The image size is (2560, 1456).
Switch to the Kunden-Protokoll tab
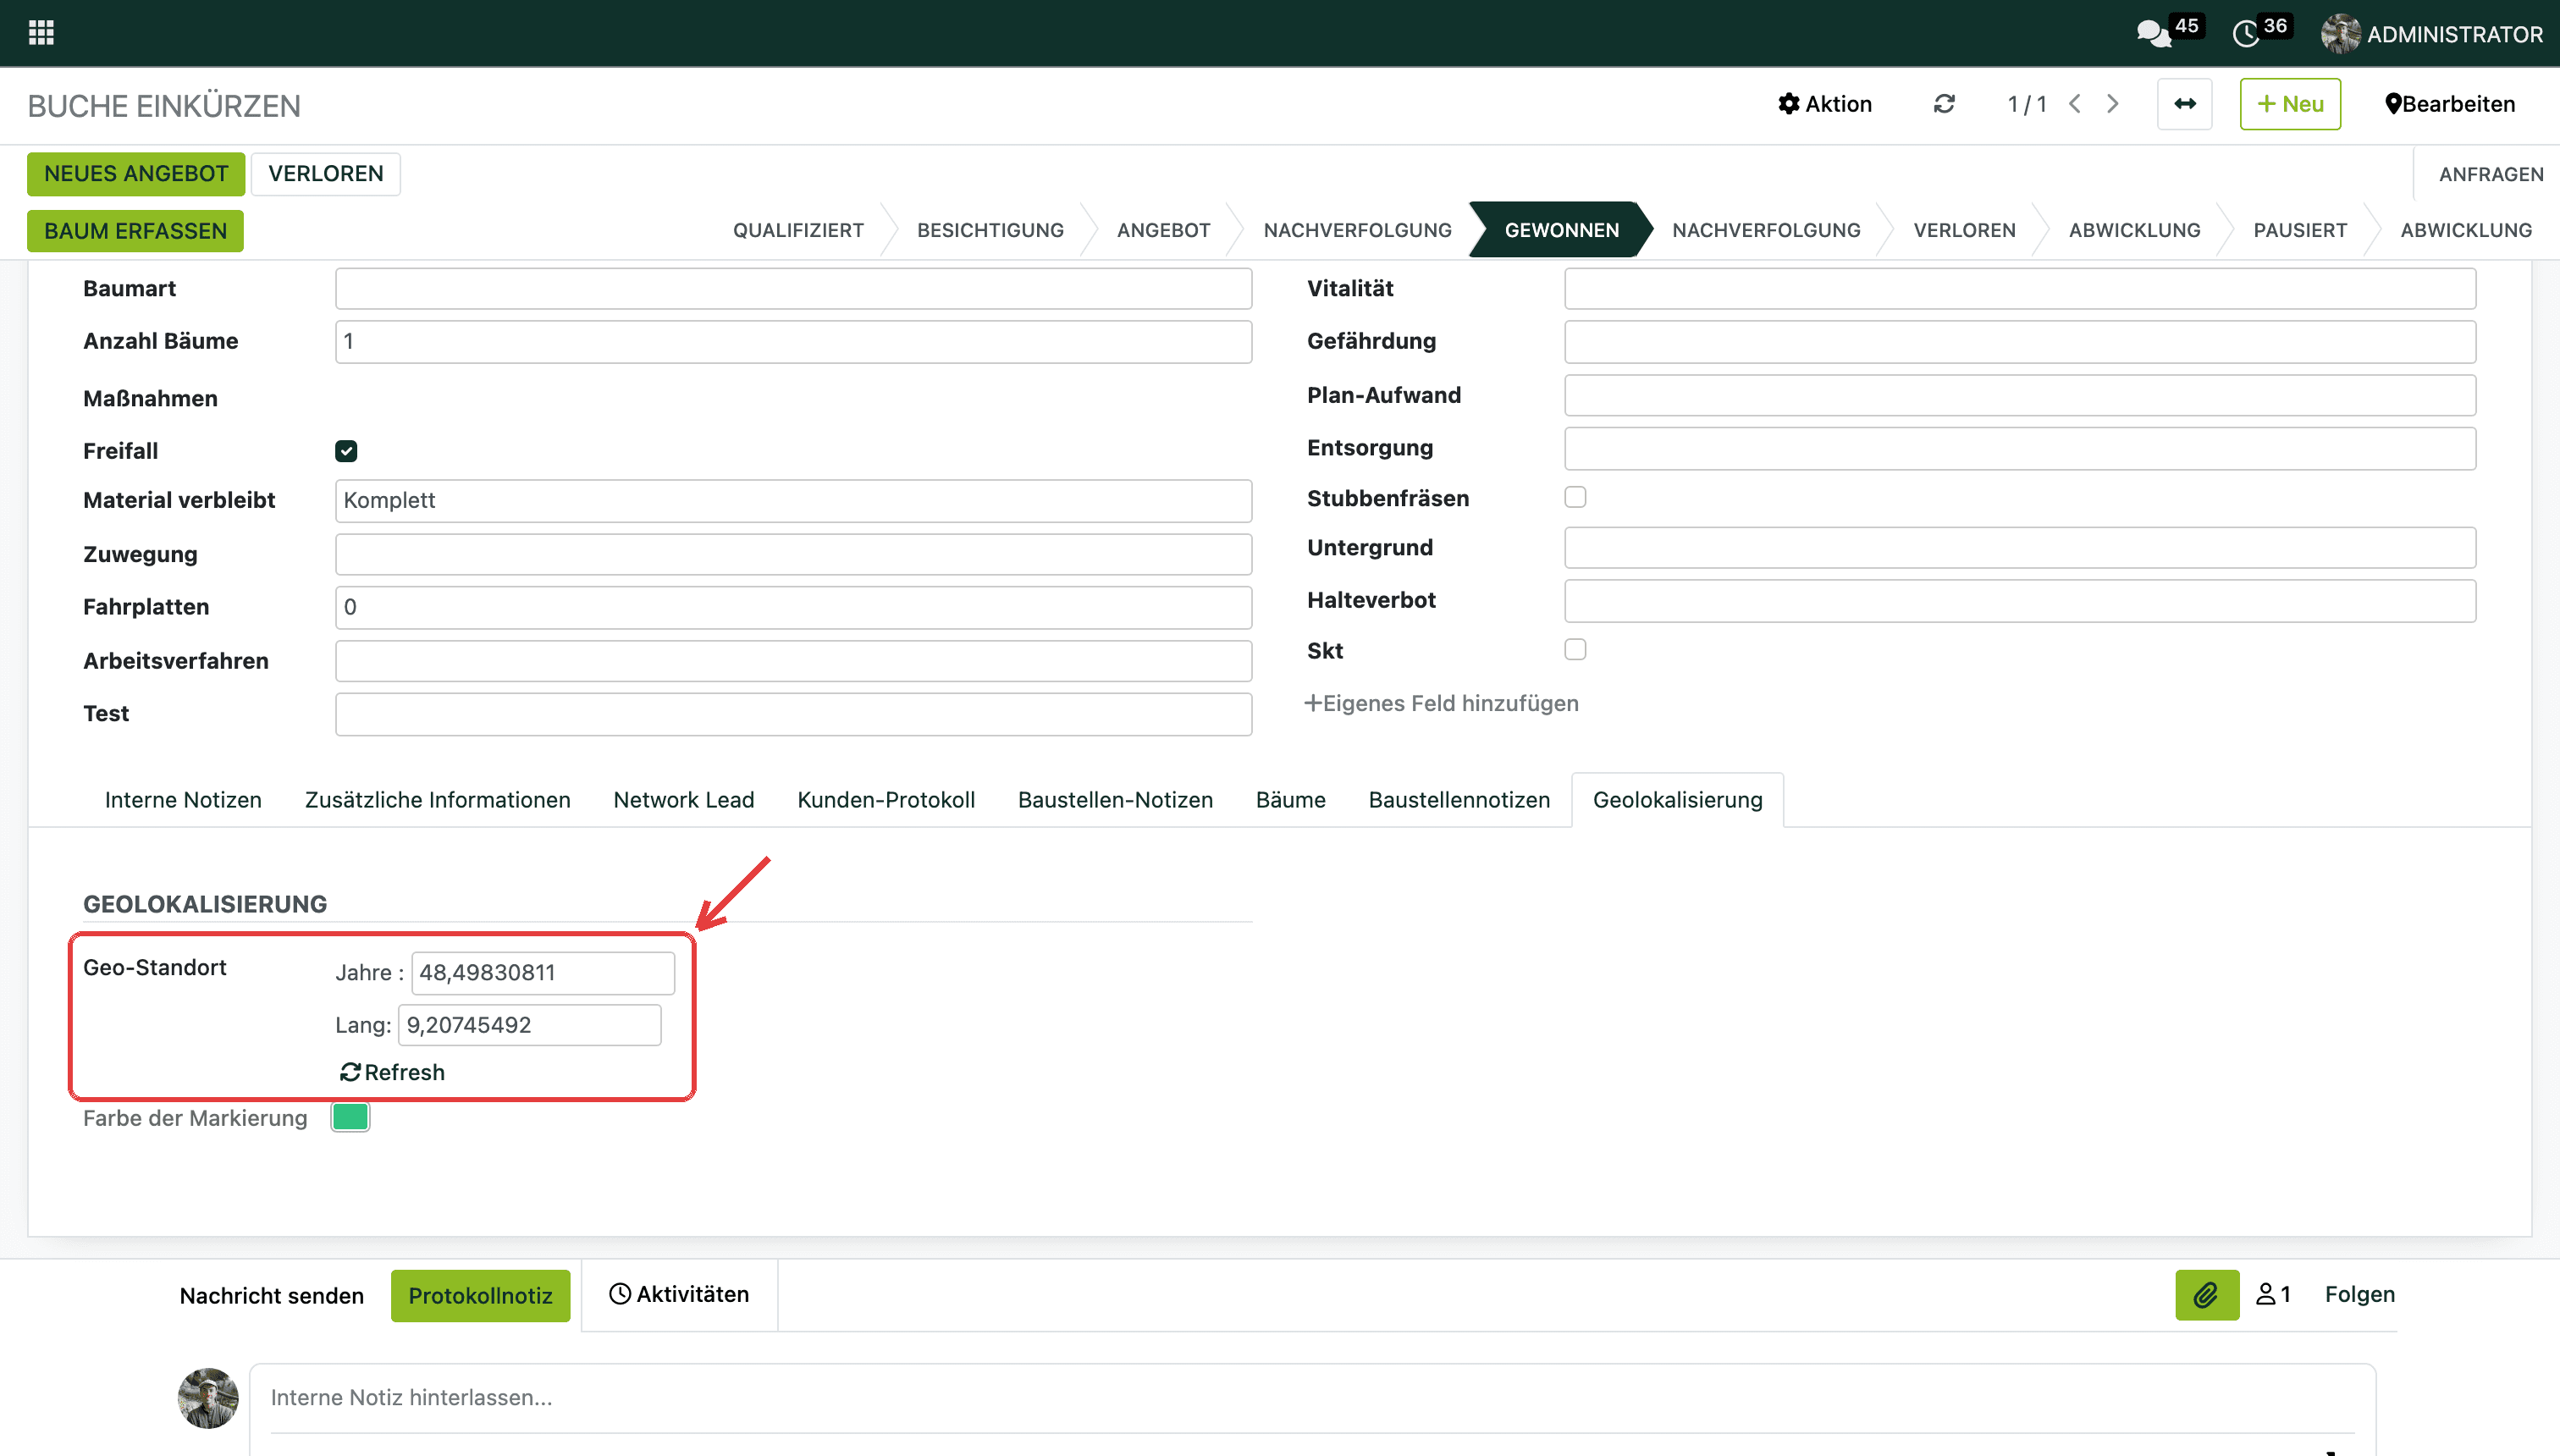pos(886,800)
